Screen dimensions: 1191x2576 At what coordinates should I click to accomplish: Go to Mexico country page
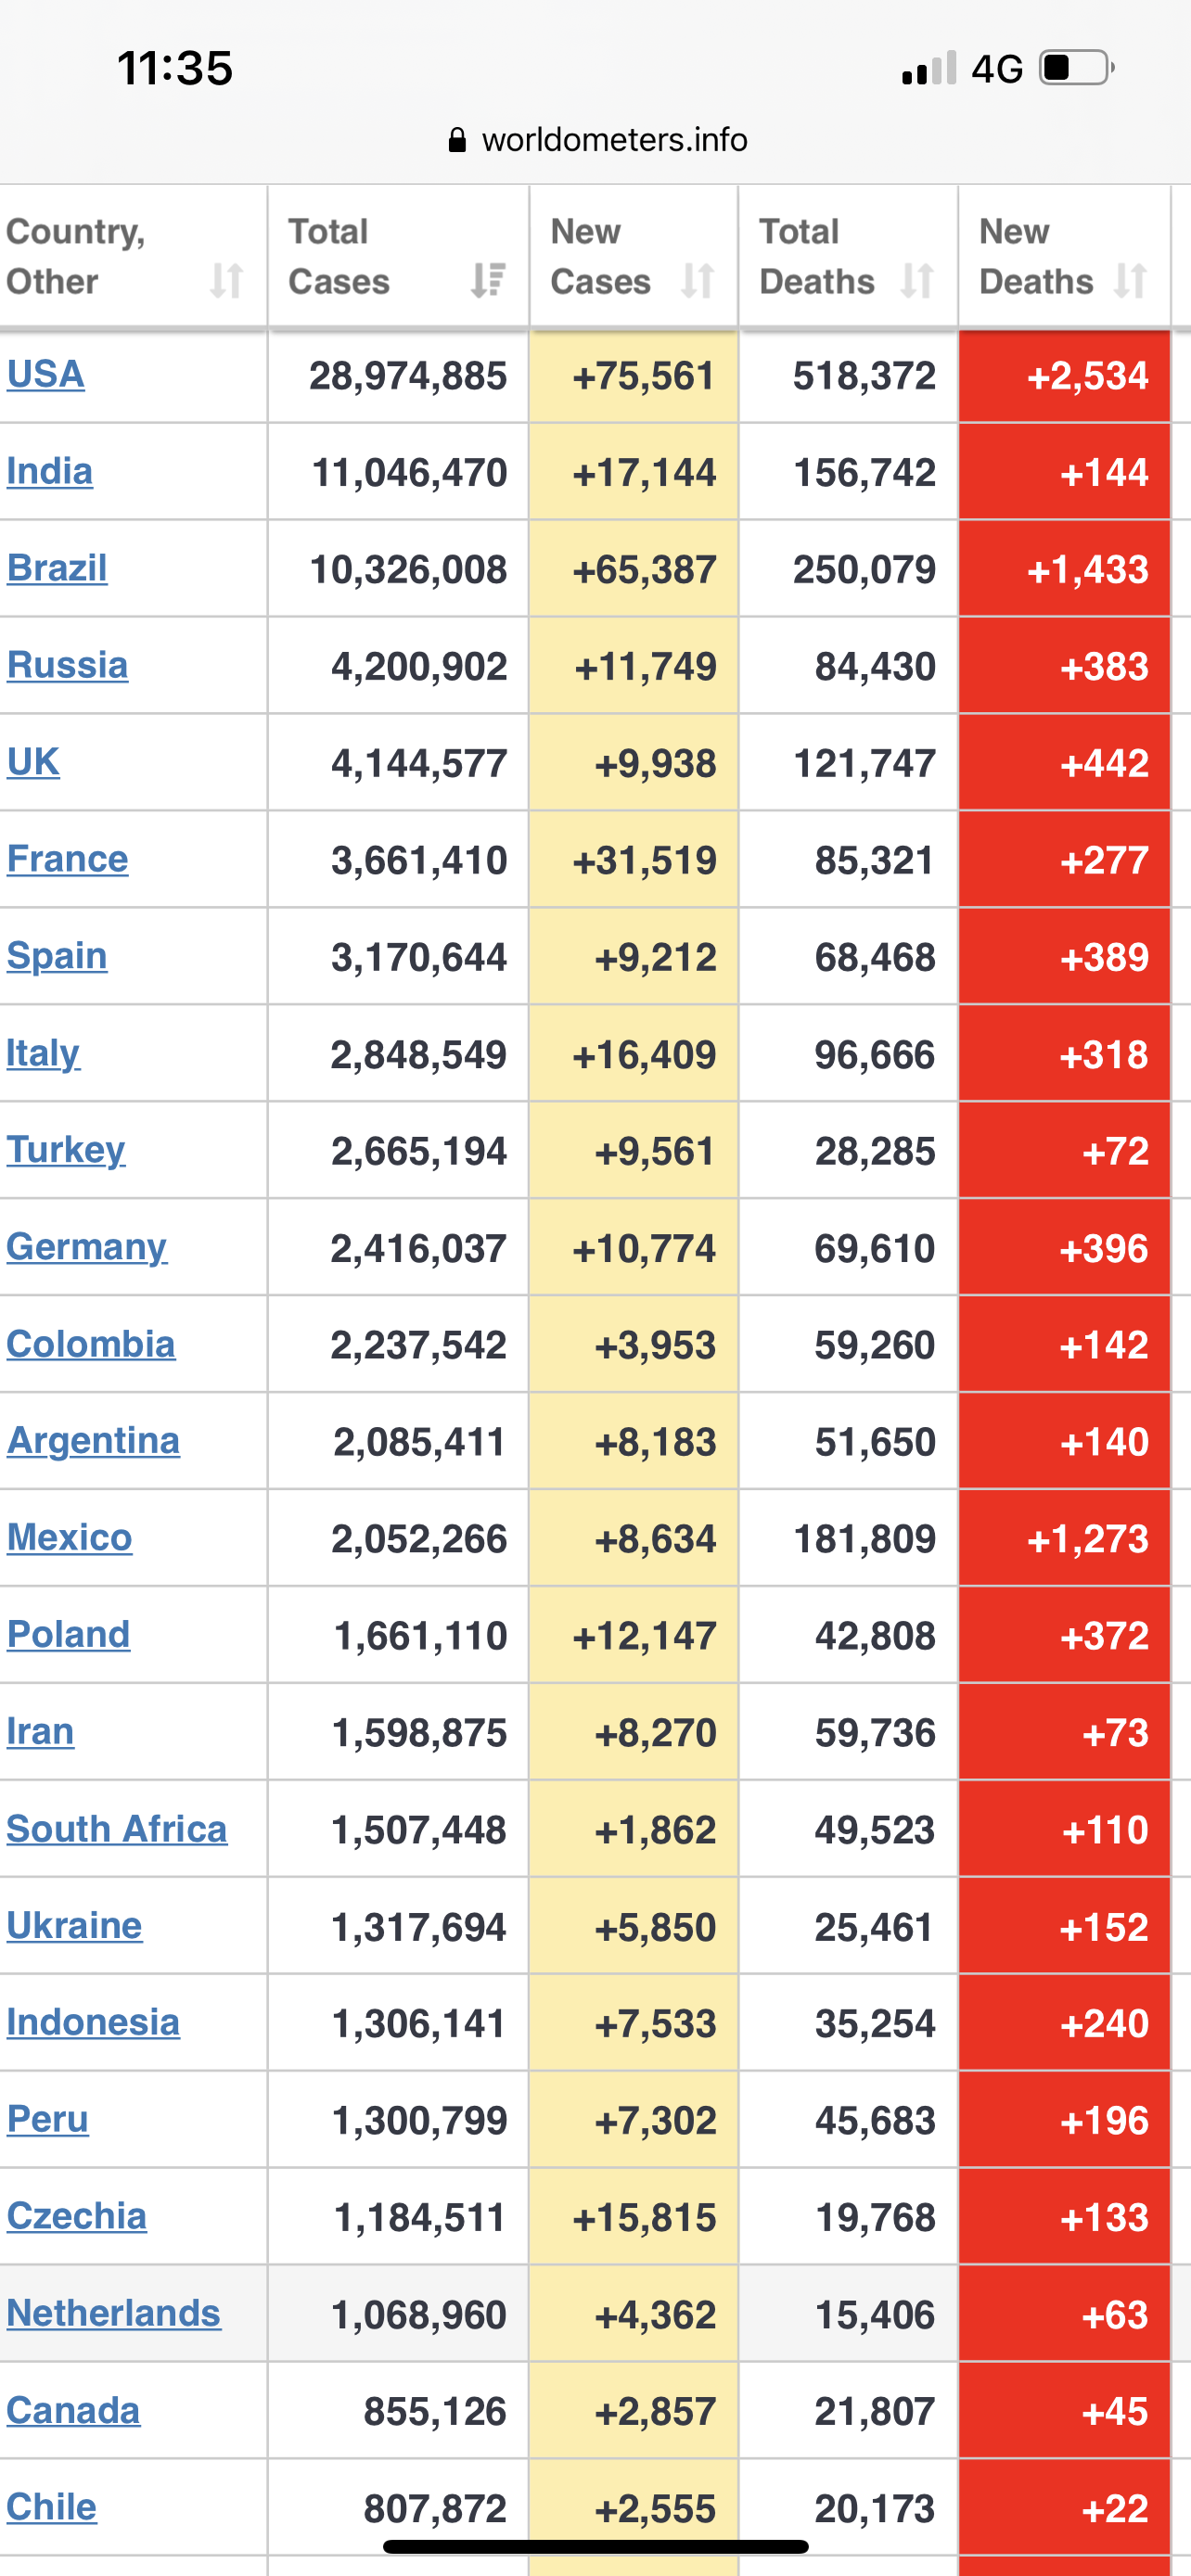[x=70, y=1537]
